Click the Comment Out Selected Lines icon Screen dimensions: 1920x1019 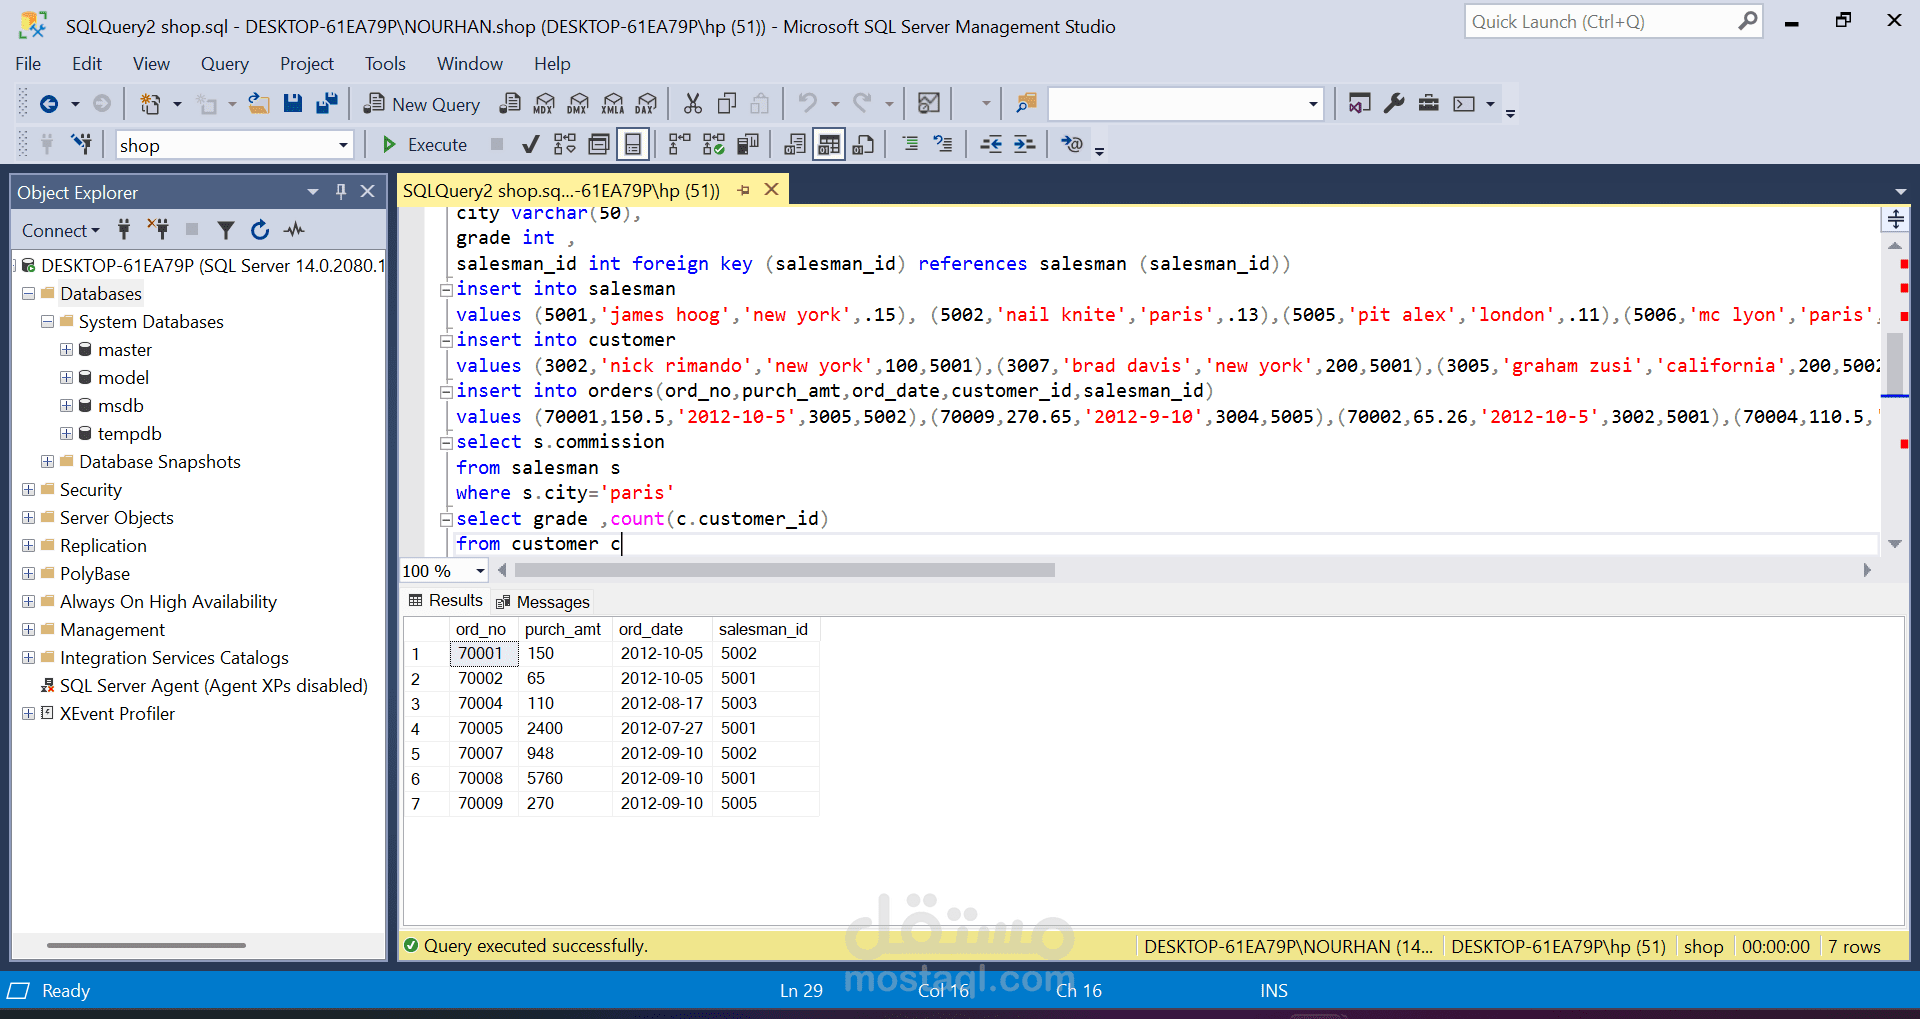(x=910, y=145)
